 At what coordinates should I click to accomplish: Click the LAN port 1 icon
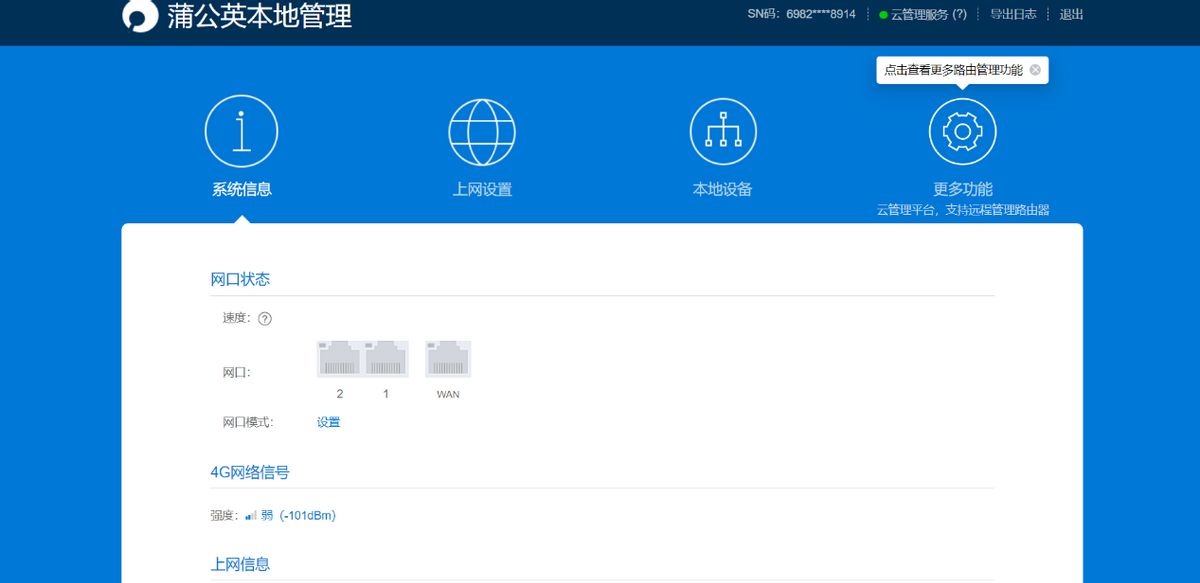point(386,359)
